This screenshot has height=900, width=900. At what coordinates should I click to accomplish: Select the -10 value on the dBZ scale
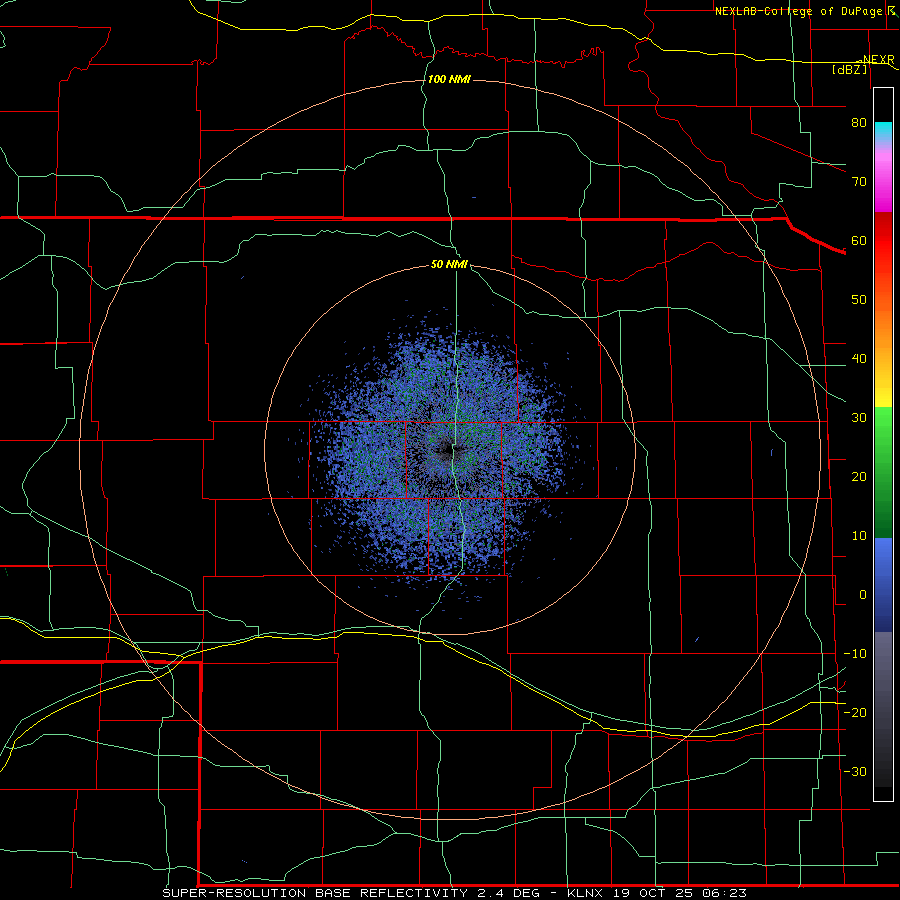point(855,654)
